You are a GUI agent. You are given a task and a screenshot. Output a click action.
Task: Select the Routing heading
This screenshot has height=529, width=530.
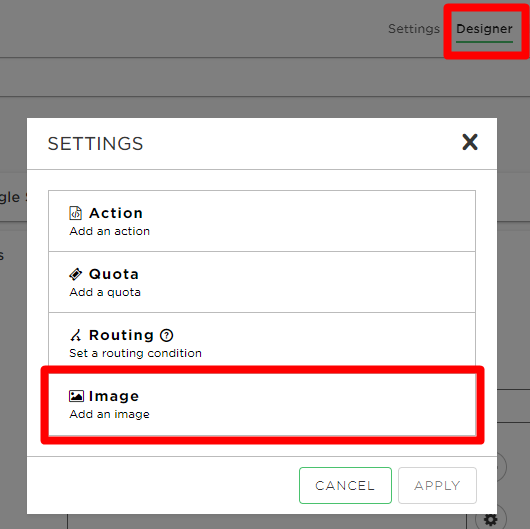click(121, 335)
